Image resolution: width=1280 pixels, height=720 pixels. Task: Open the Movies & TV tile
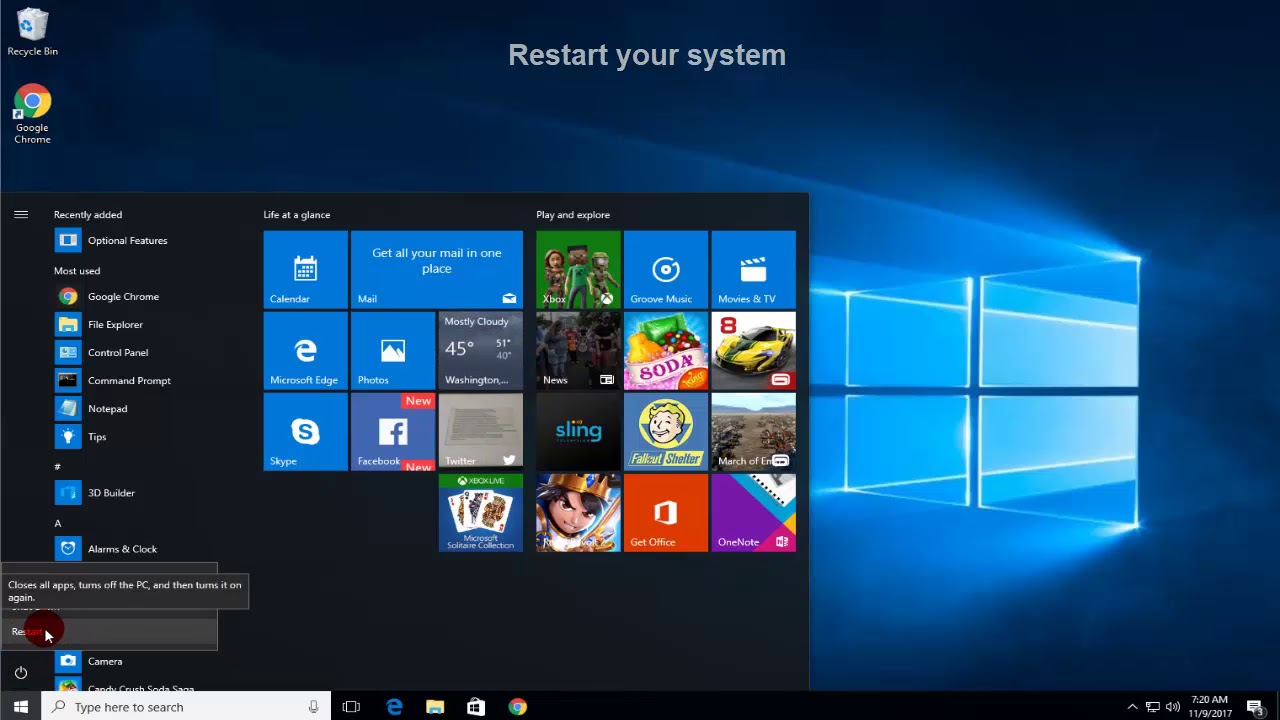click(x=753, y=270)
